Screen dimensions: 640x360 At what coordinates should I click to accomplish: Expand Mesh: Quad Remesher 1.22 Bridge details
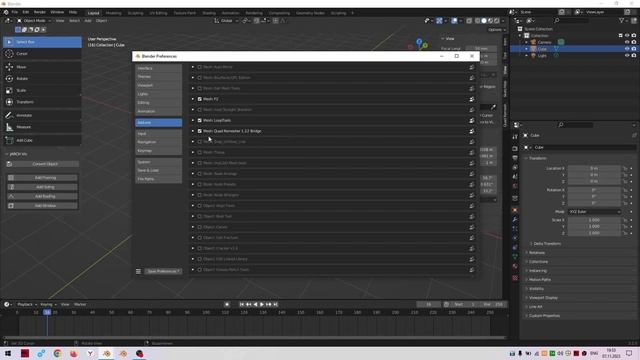193,131
